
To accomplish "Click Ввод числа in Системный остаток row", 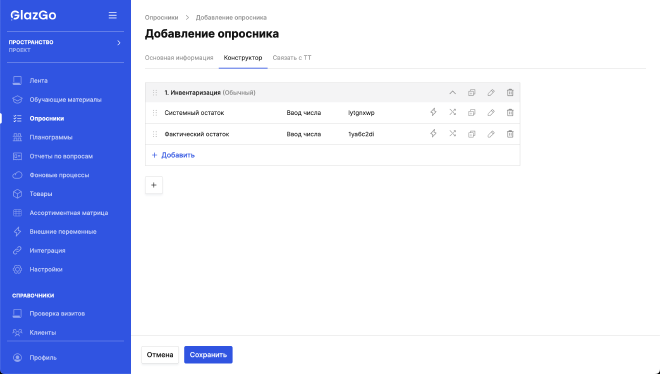I will (x=303, y=113).
